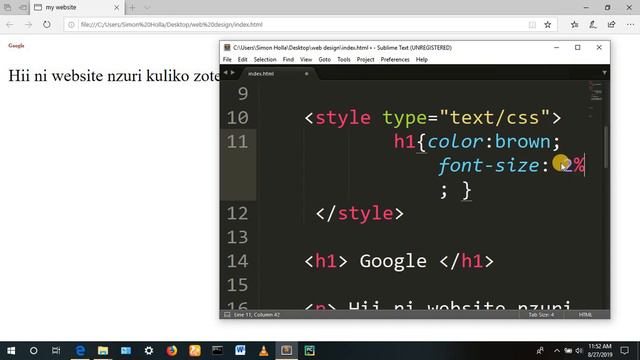The width and height of the screenshot is (640, 360).
Task: Open the Edge Favorites hub icon
Action: tap(575, 25)
